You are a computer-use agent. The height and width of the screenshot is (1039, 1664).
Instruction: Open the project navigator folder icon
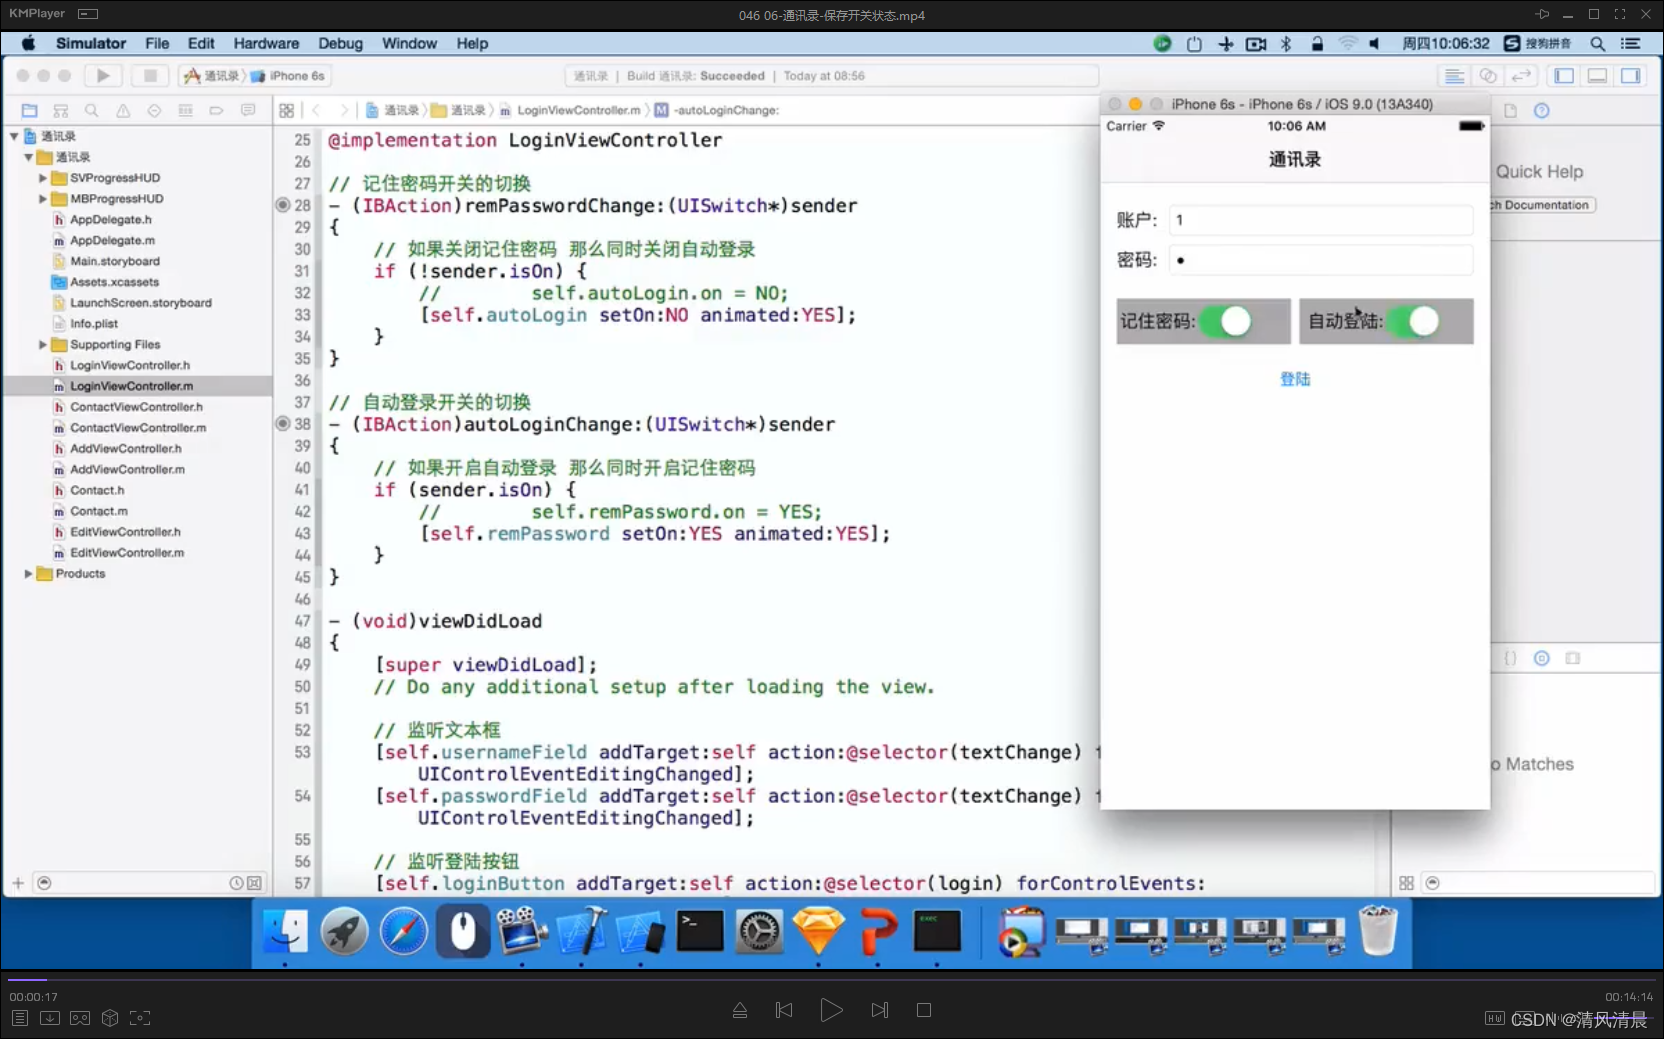point(30,111)
